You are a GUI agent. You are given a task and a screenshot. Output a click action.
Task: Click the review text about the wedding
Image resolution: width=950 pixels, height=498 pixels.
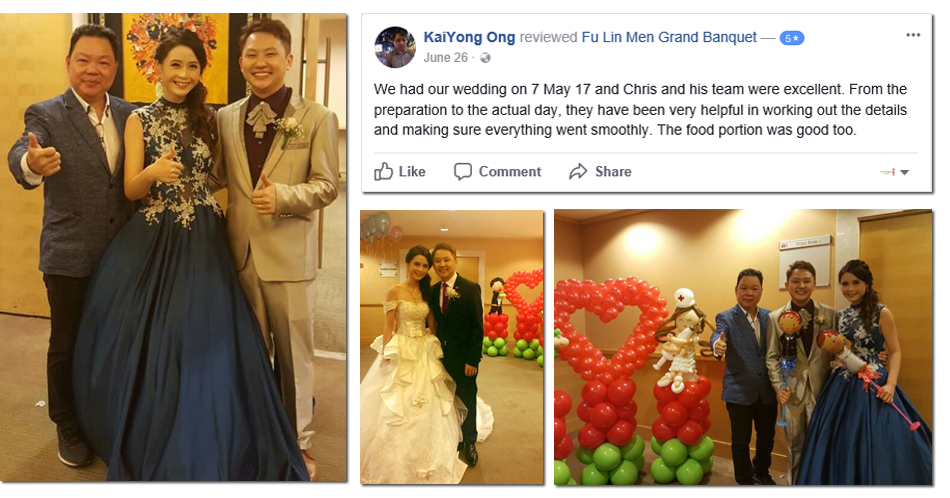(x=640, y=110)
